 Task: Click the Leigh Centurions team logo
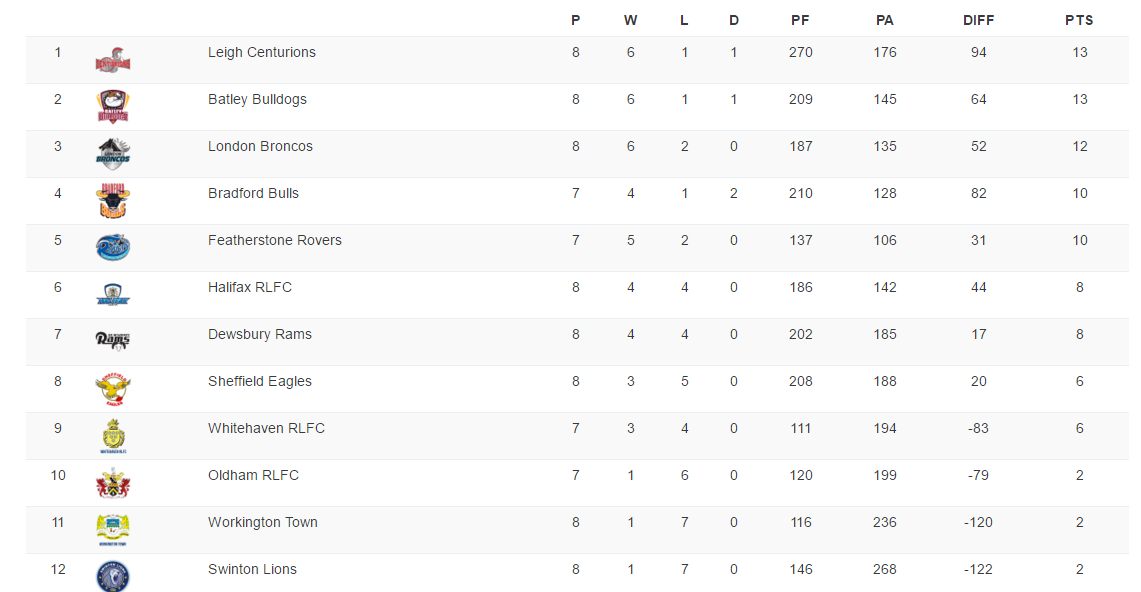point(113,59)
